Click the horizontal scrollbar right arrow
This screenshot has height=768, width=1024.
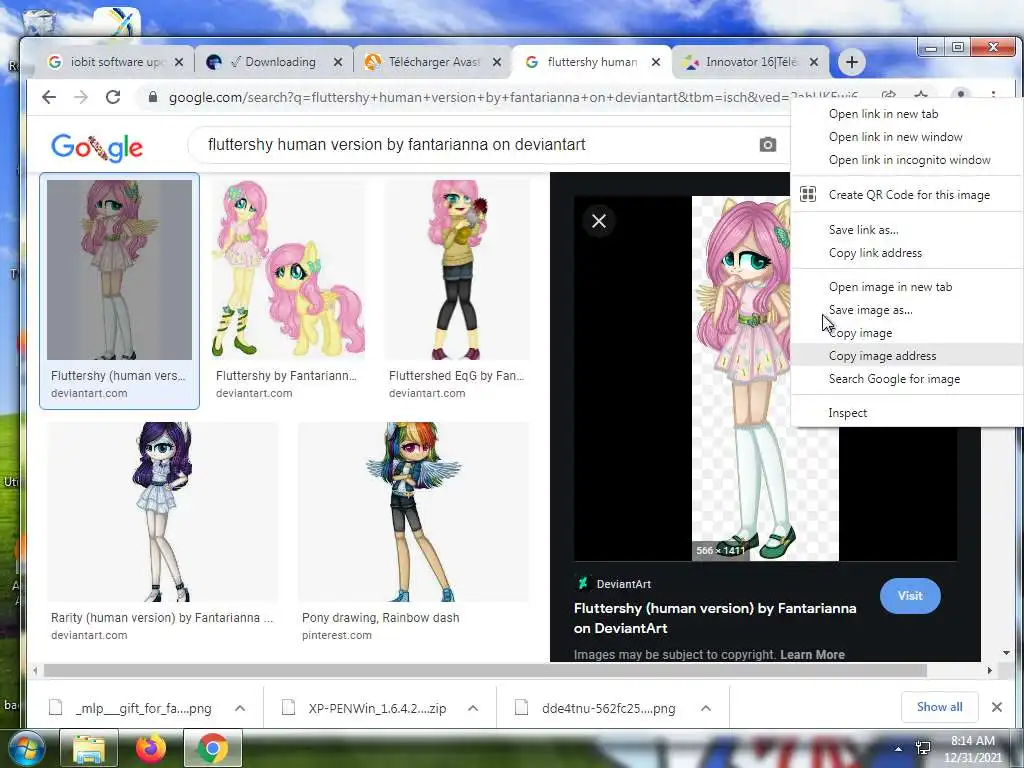[x=989, y=671]
